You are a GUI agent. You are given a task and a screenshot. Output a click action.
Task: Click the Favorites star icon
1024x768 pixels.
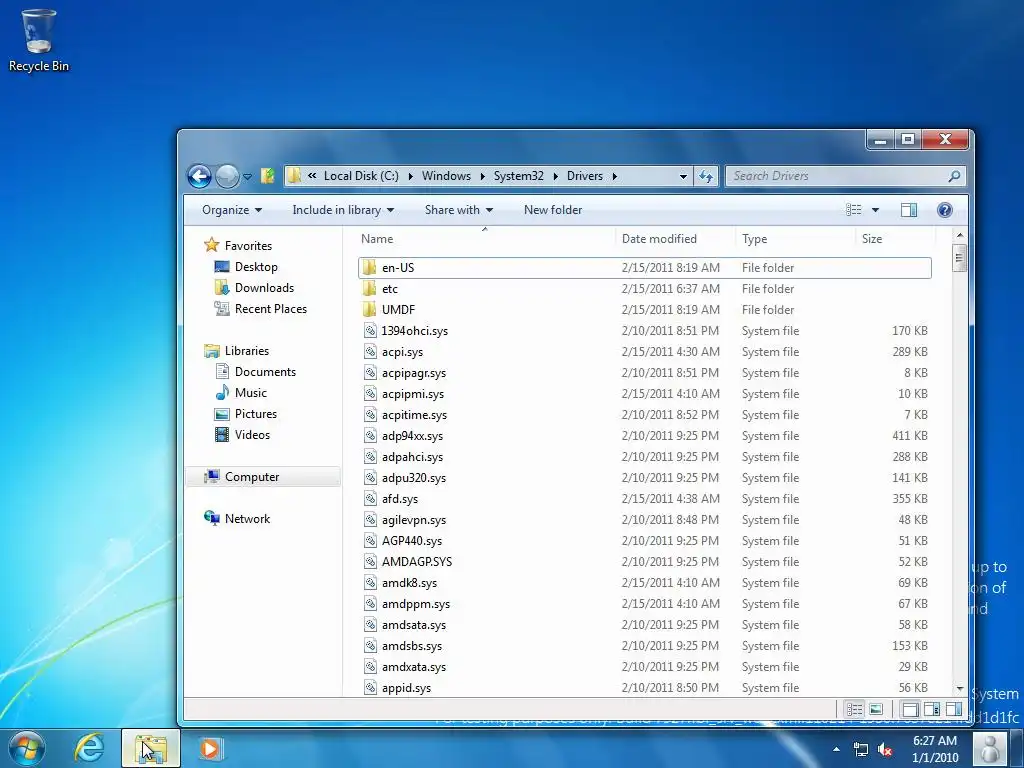[x=212, y=245]
